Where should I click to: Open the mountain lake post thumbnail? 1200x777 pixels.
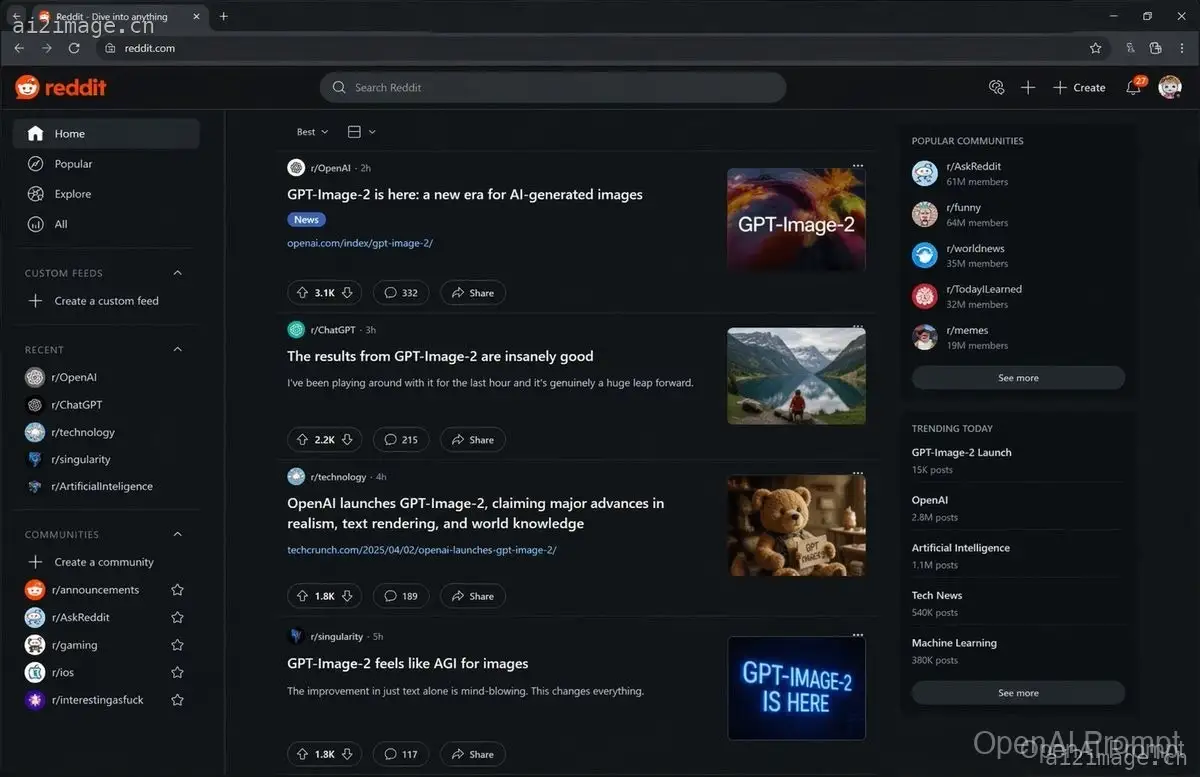click(796, 376)
